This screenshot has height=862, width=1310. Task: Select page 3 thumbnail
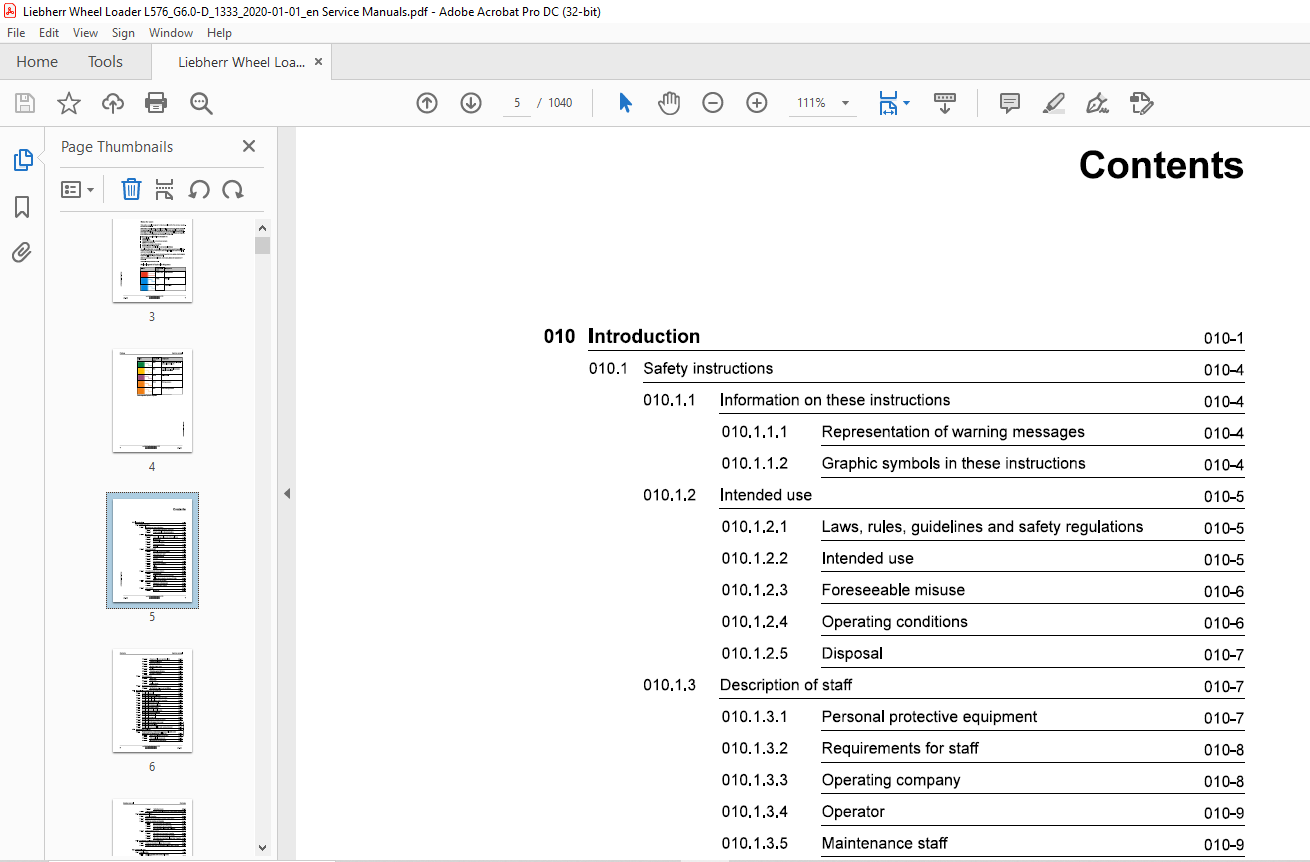click(x=152, y=259)
